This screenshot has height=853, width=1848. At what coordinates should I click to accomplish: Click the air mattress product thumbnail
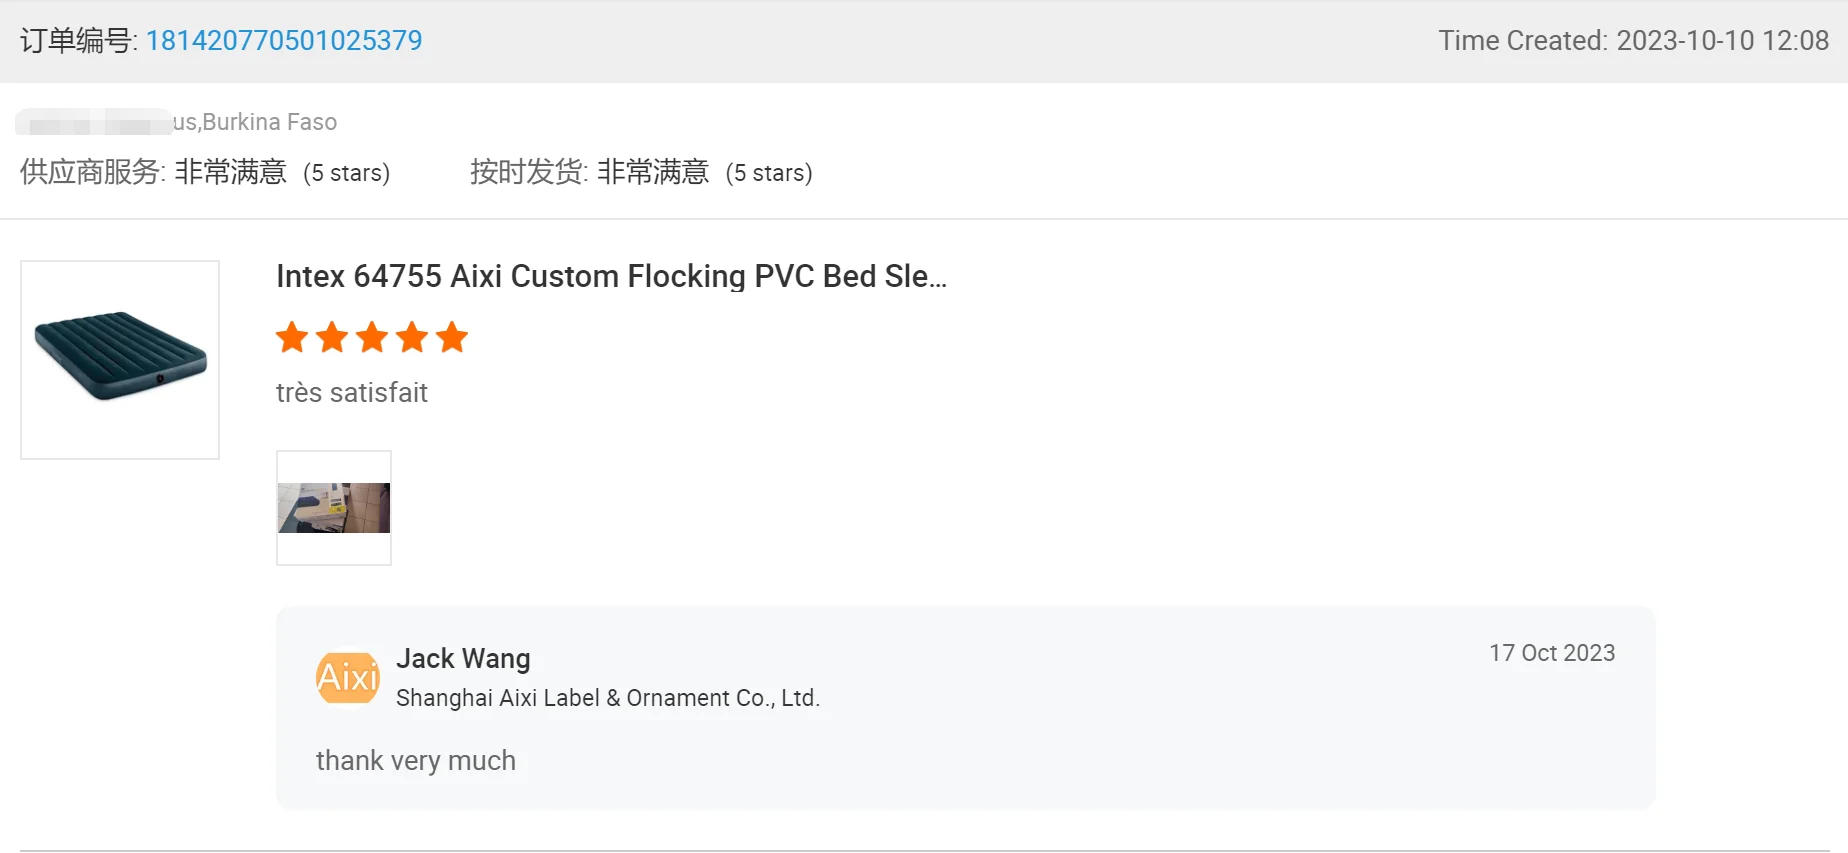coord(120,359)
